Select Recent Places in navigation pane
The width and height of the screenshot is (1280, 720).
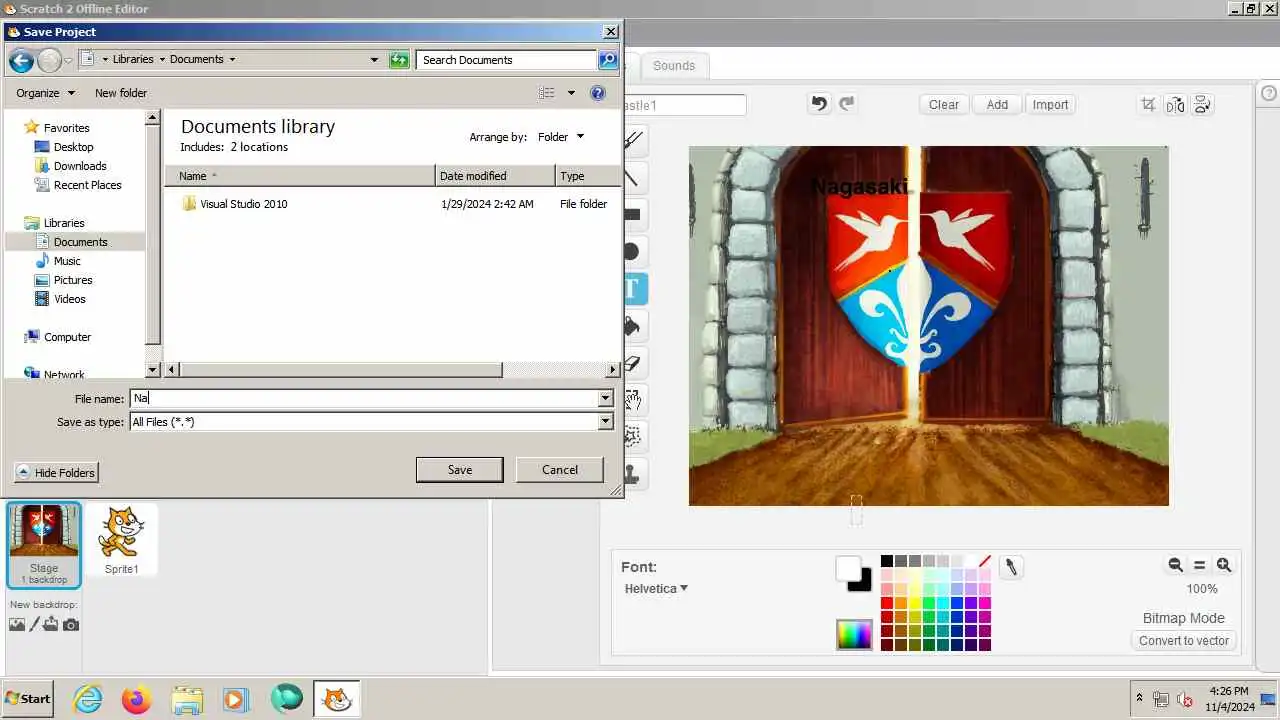point(87,185)
